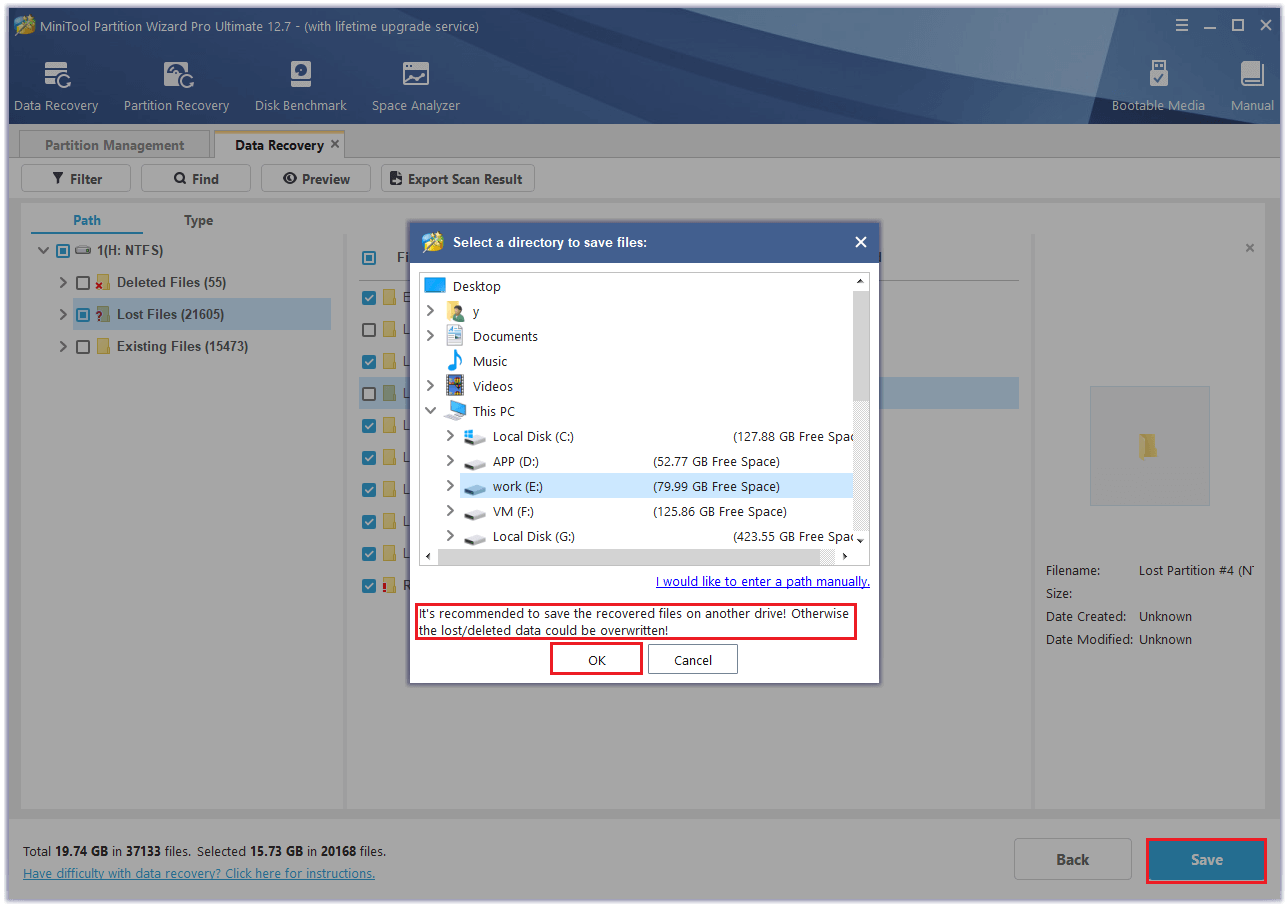Toggle select-all checkbox in file list header

(369, 258)
